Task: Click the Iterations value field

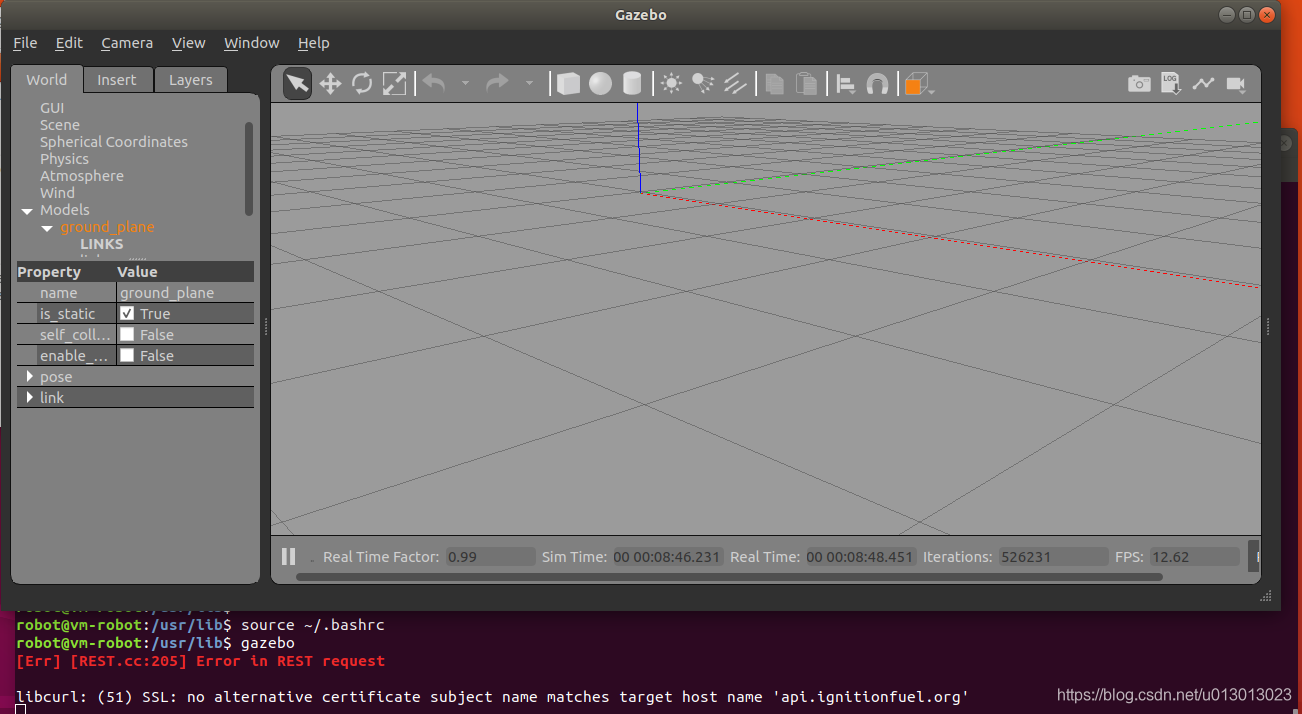Action: coord(1053,557)
